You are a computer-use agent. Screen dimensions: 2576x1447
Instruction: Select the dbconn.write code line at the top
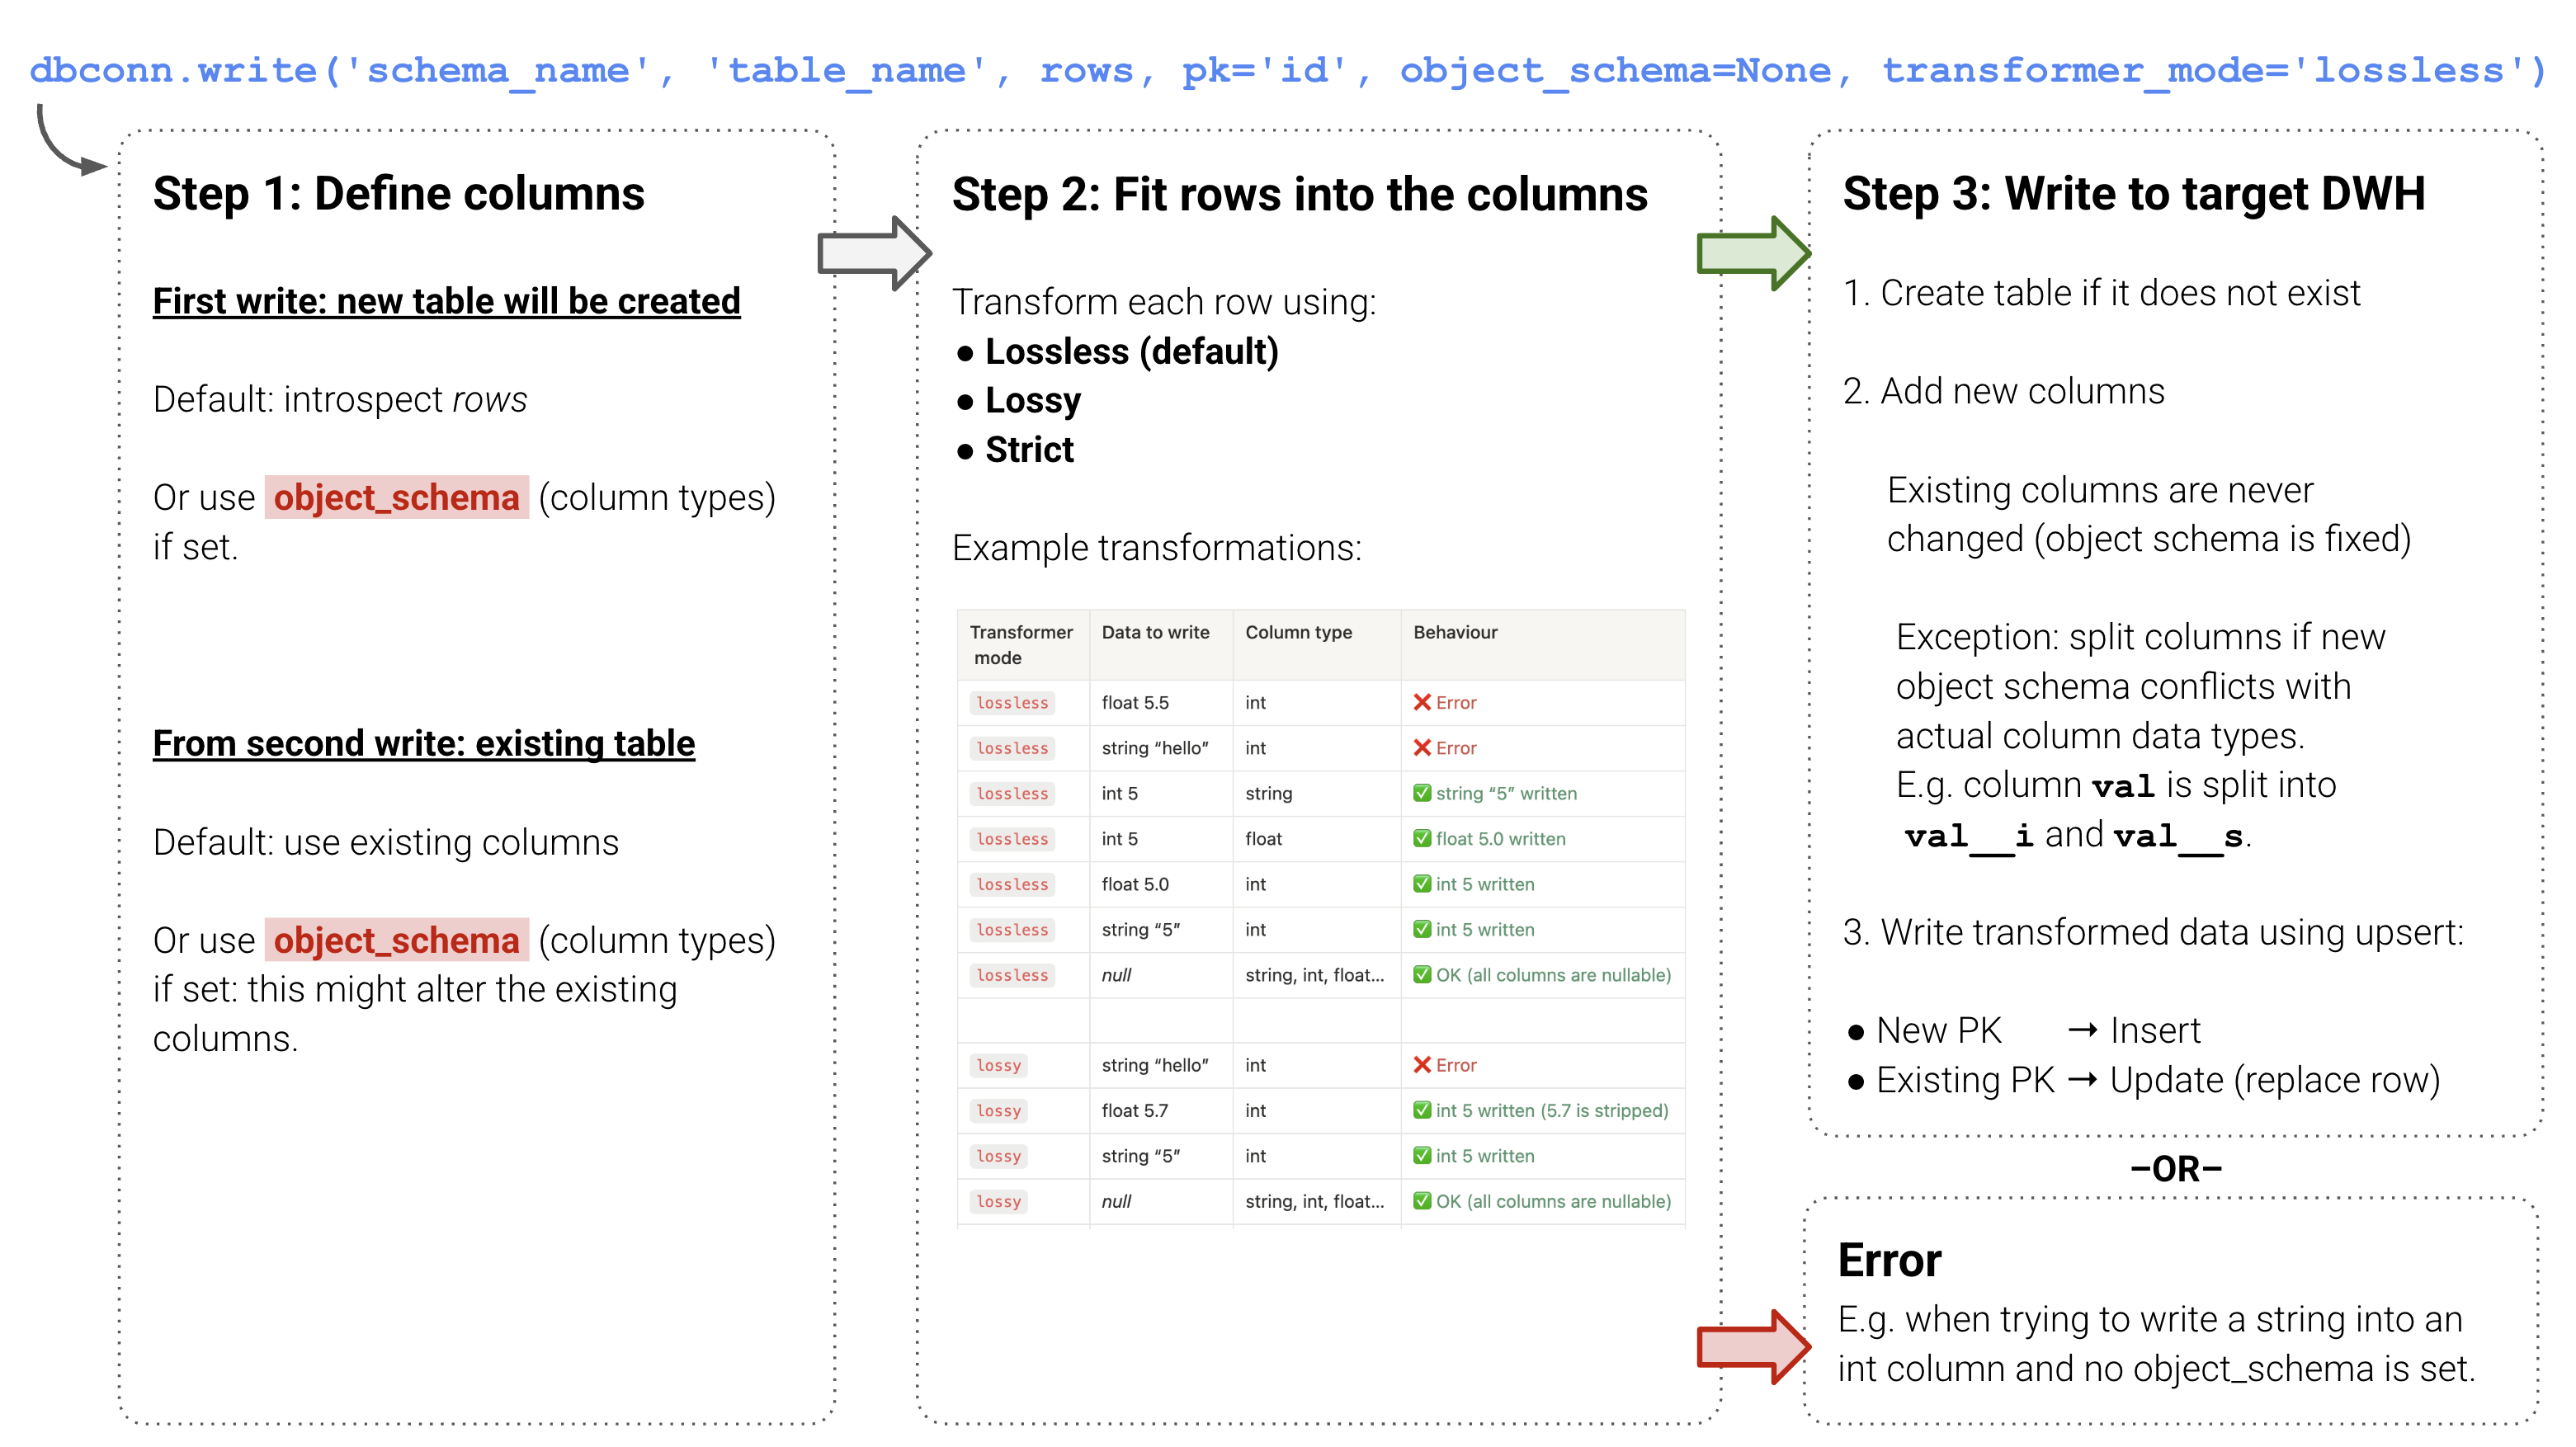[x=1286, y=70]
